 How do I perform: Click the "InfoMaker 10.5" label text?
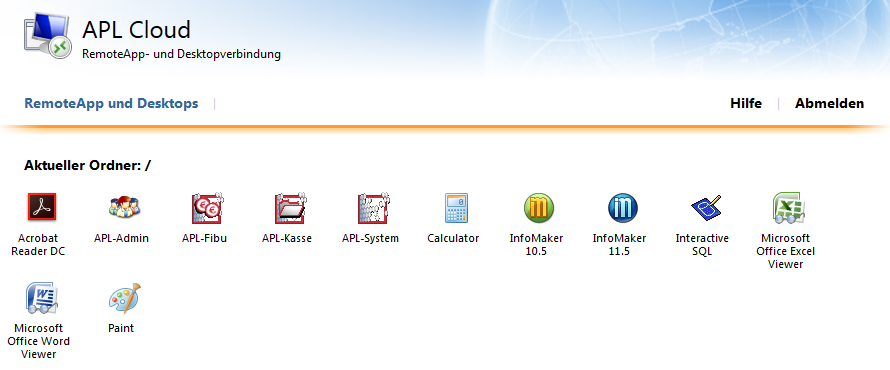[x=536, y=245]
